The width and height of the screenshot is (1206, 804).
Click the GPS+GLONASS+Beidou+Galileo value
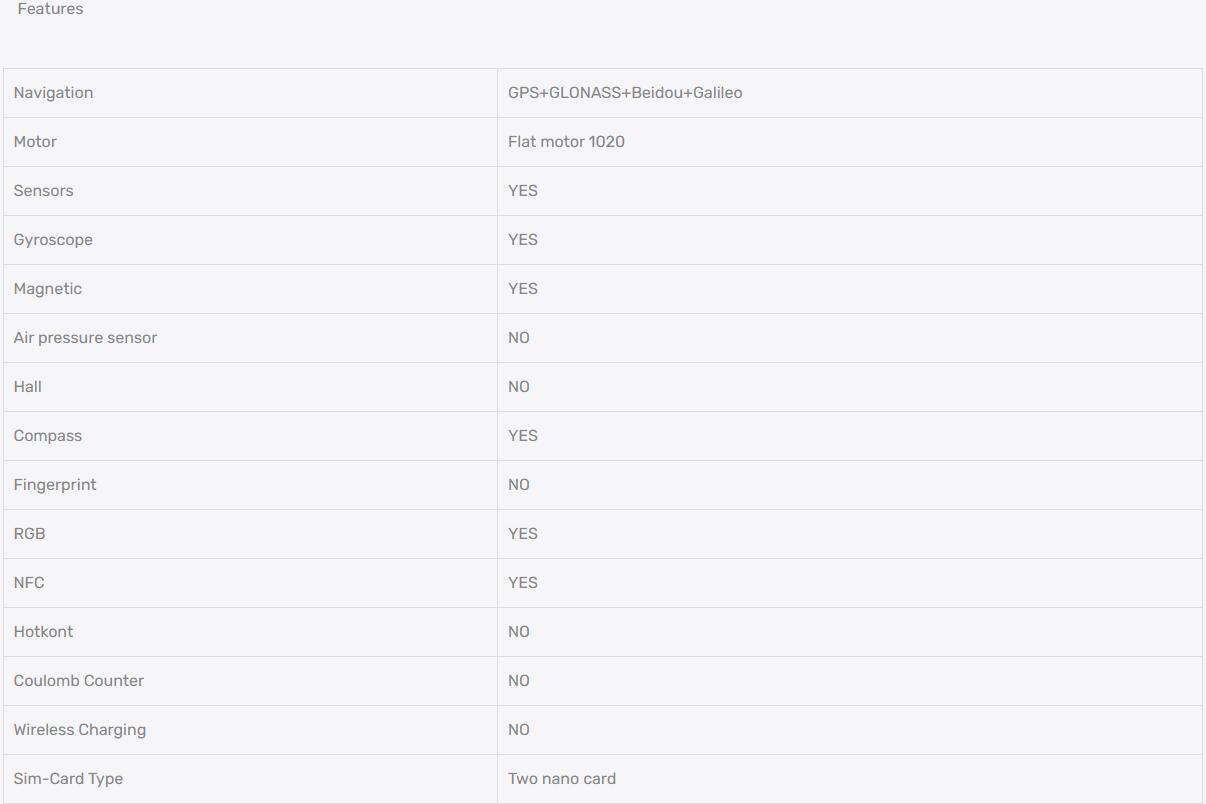[x=625, y=93]
